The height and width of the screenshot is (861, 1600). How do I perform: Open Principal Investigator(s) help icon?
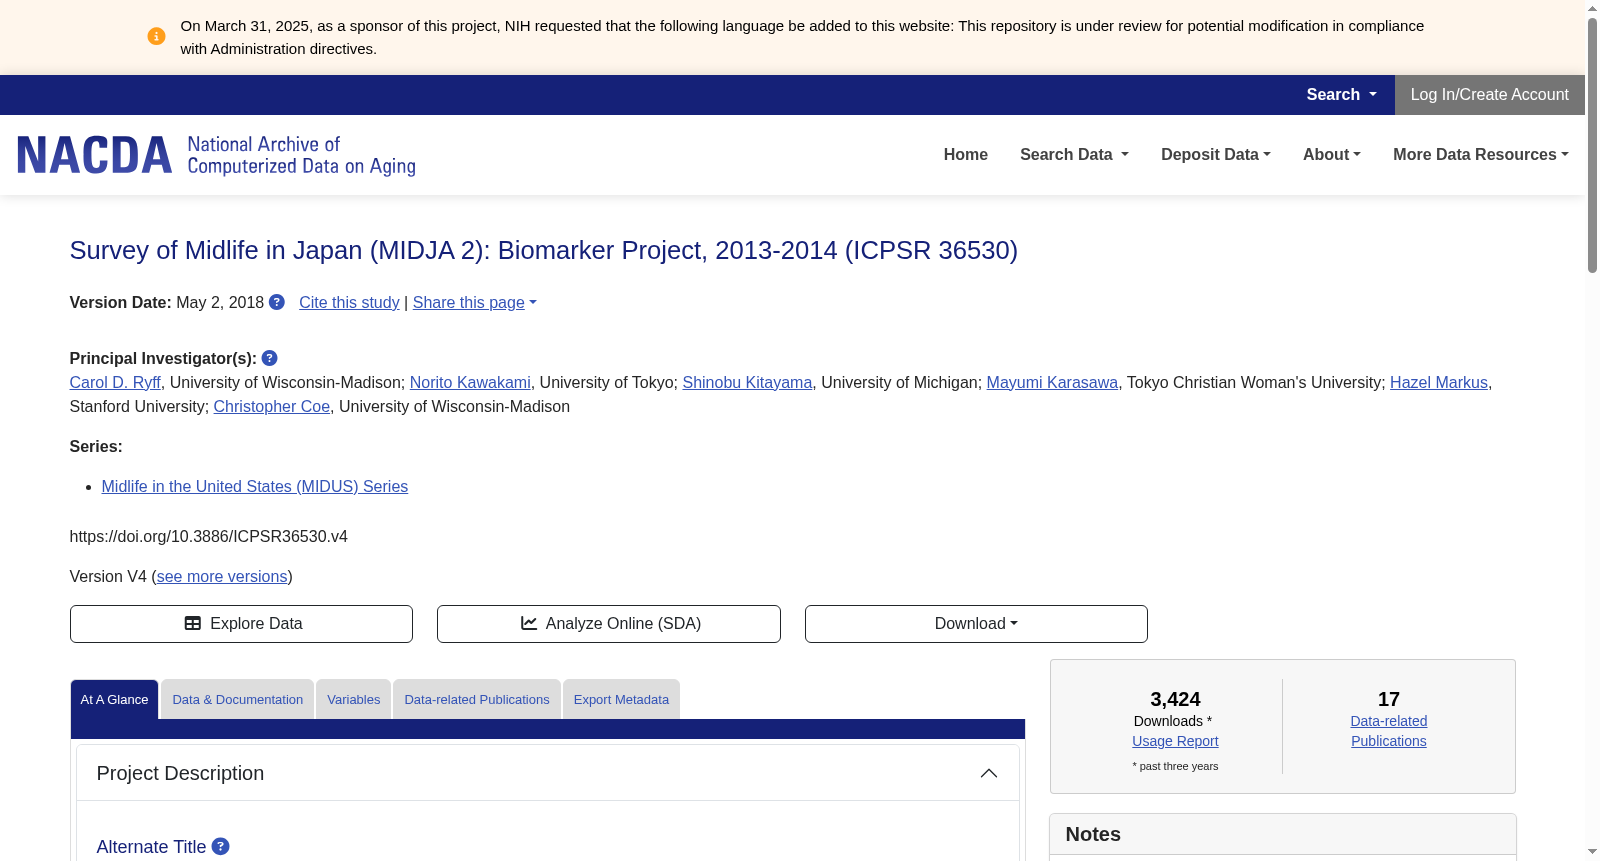coord(270,358)
